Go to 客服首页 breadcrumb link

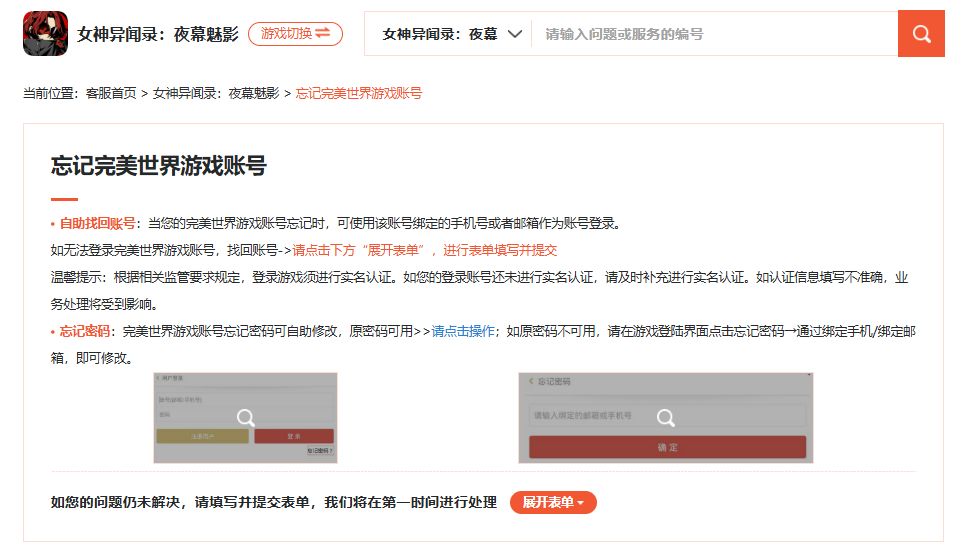tap(111, 94)
